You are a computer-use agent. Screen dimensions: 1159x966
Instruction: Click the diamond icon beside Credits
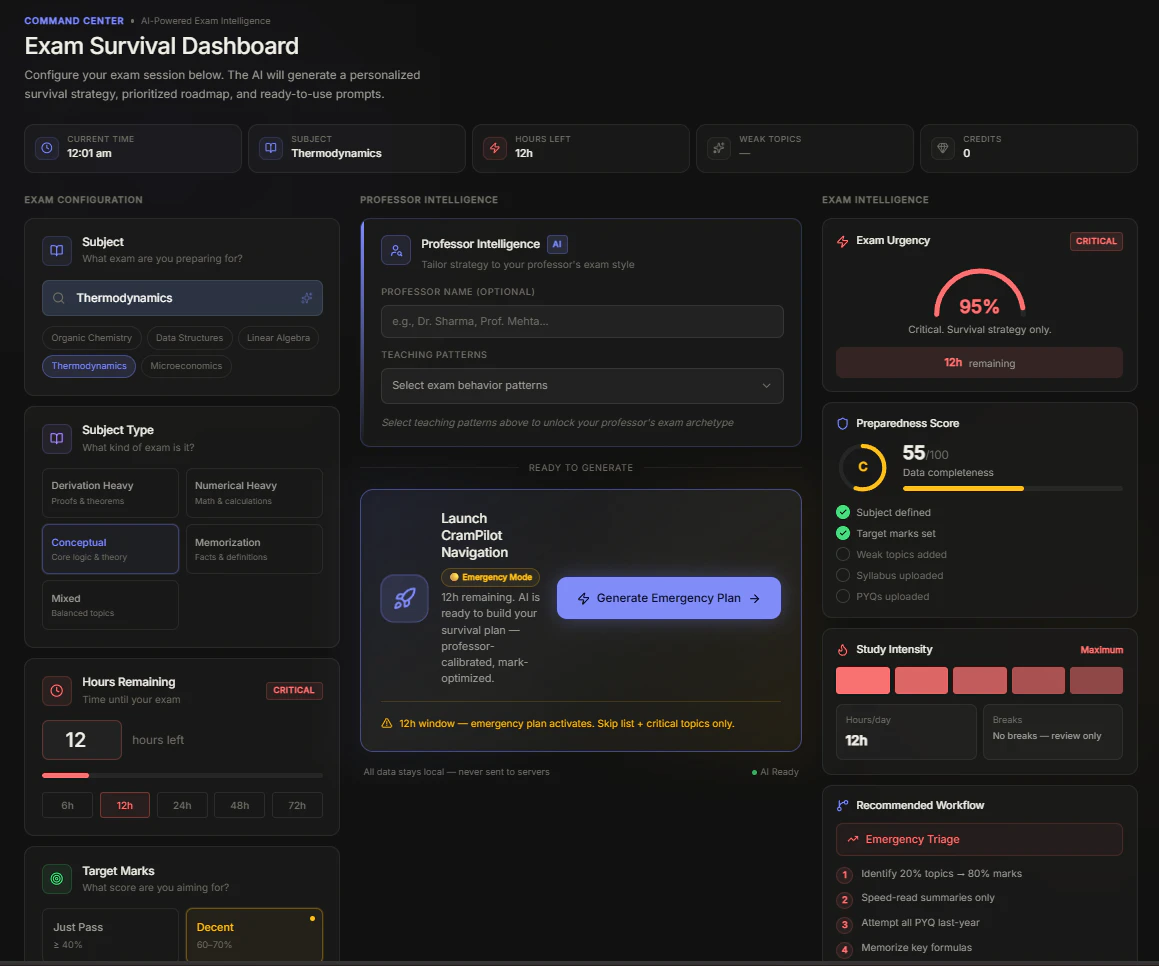[942, 147]
